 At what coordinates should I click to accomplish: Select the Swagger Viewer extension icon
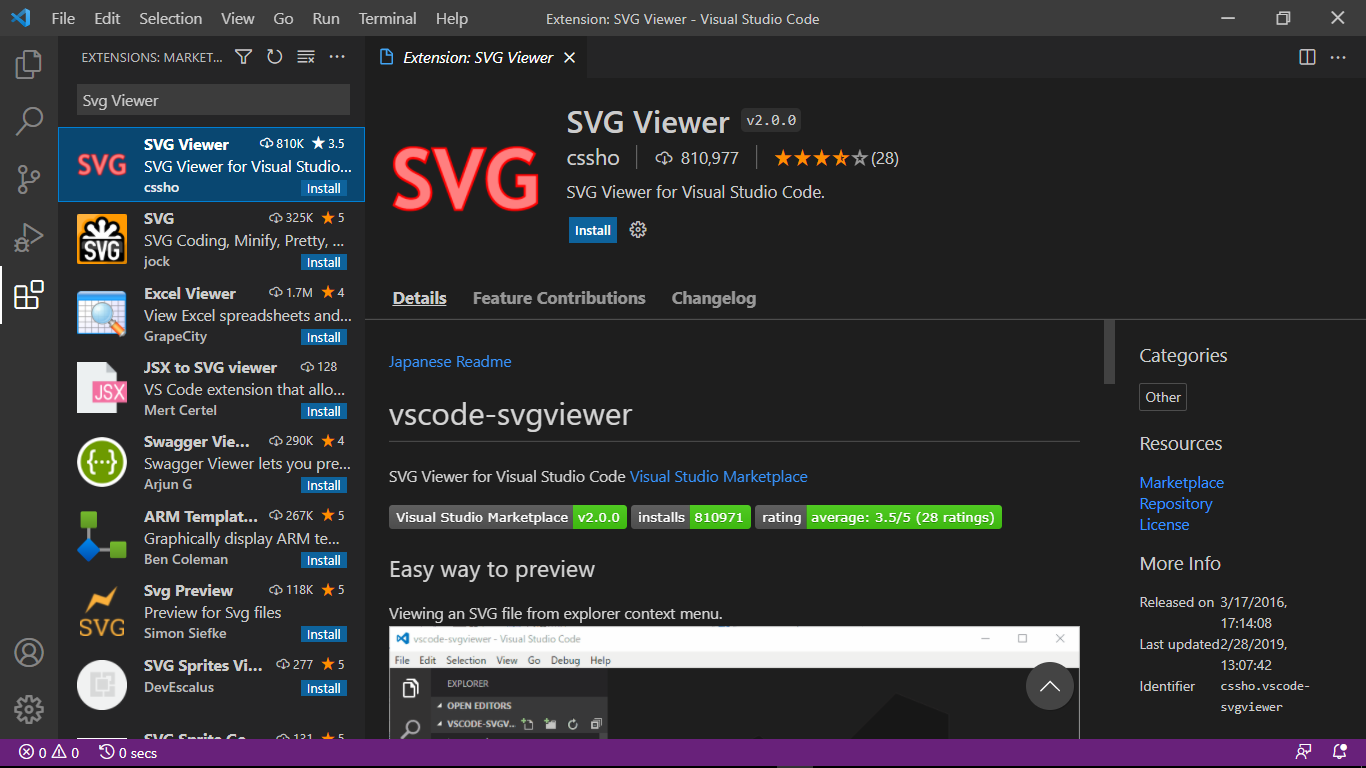coord(102,462)
